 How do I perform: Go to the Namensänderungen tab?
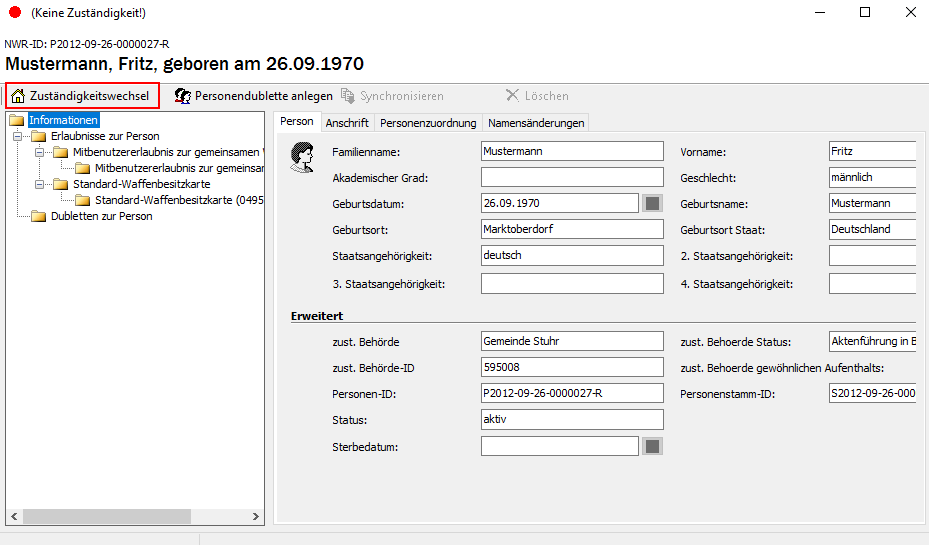[536, 123]
